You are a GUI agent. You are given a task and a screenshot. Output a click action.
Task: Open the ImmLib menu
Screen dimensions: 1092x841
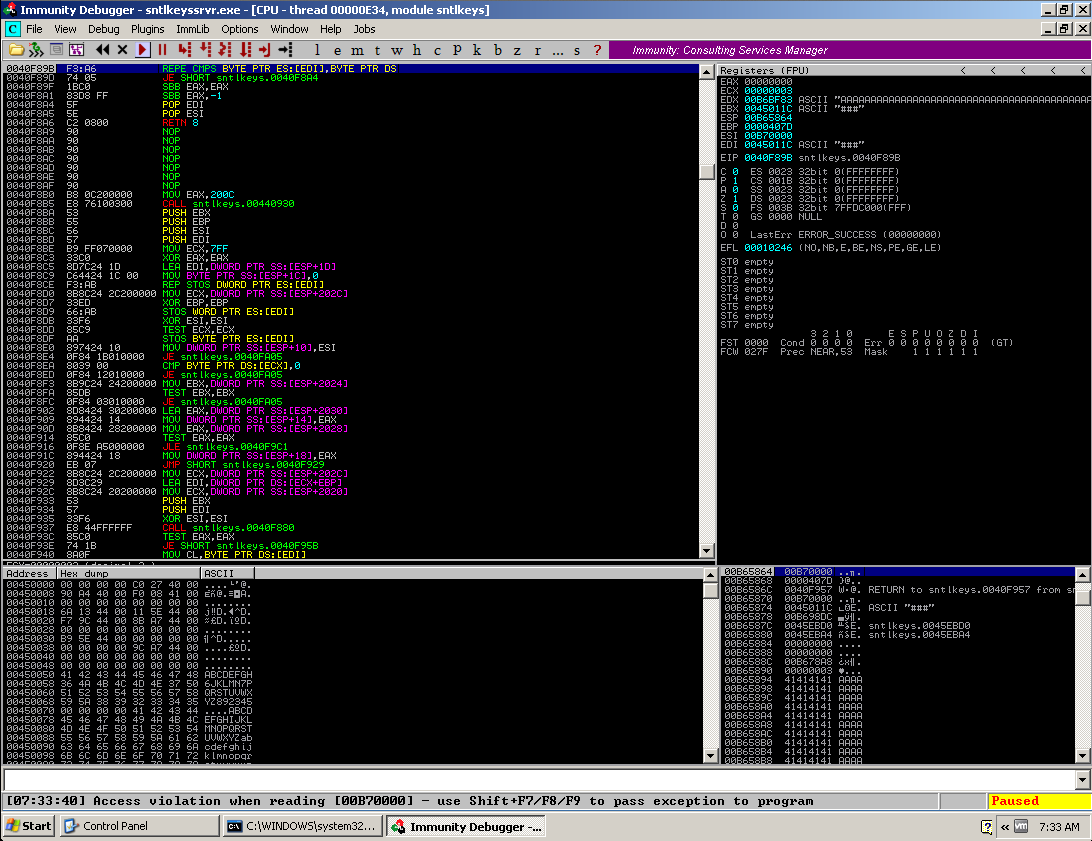coord(193,29)
